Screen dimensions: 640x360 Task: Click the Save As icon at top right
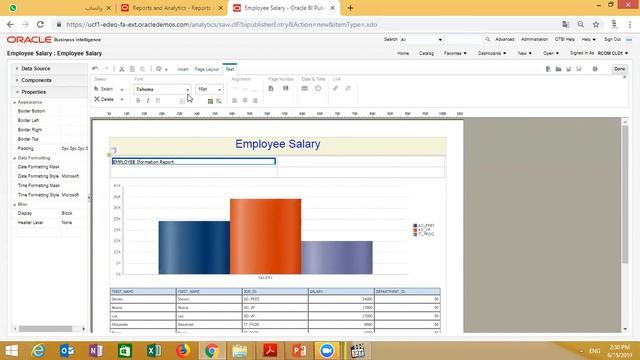pyautogui.click(x=579, y=69)
